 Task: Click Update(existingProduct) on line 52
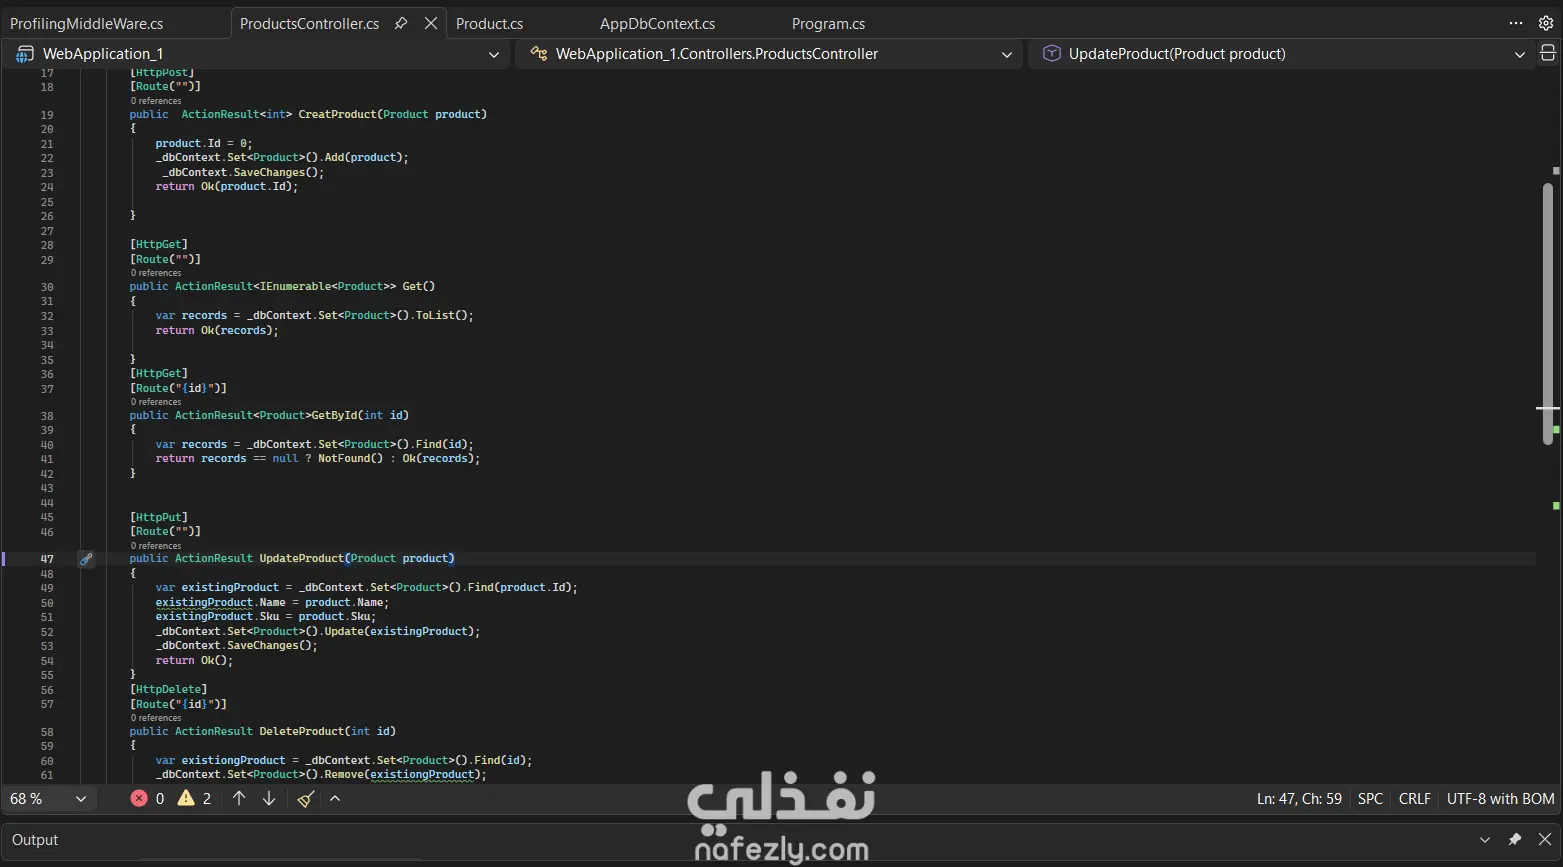coord(399,631)
